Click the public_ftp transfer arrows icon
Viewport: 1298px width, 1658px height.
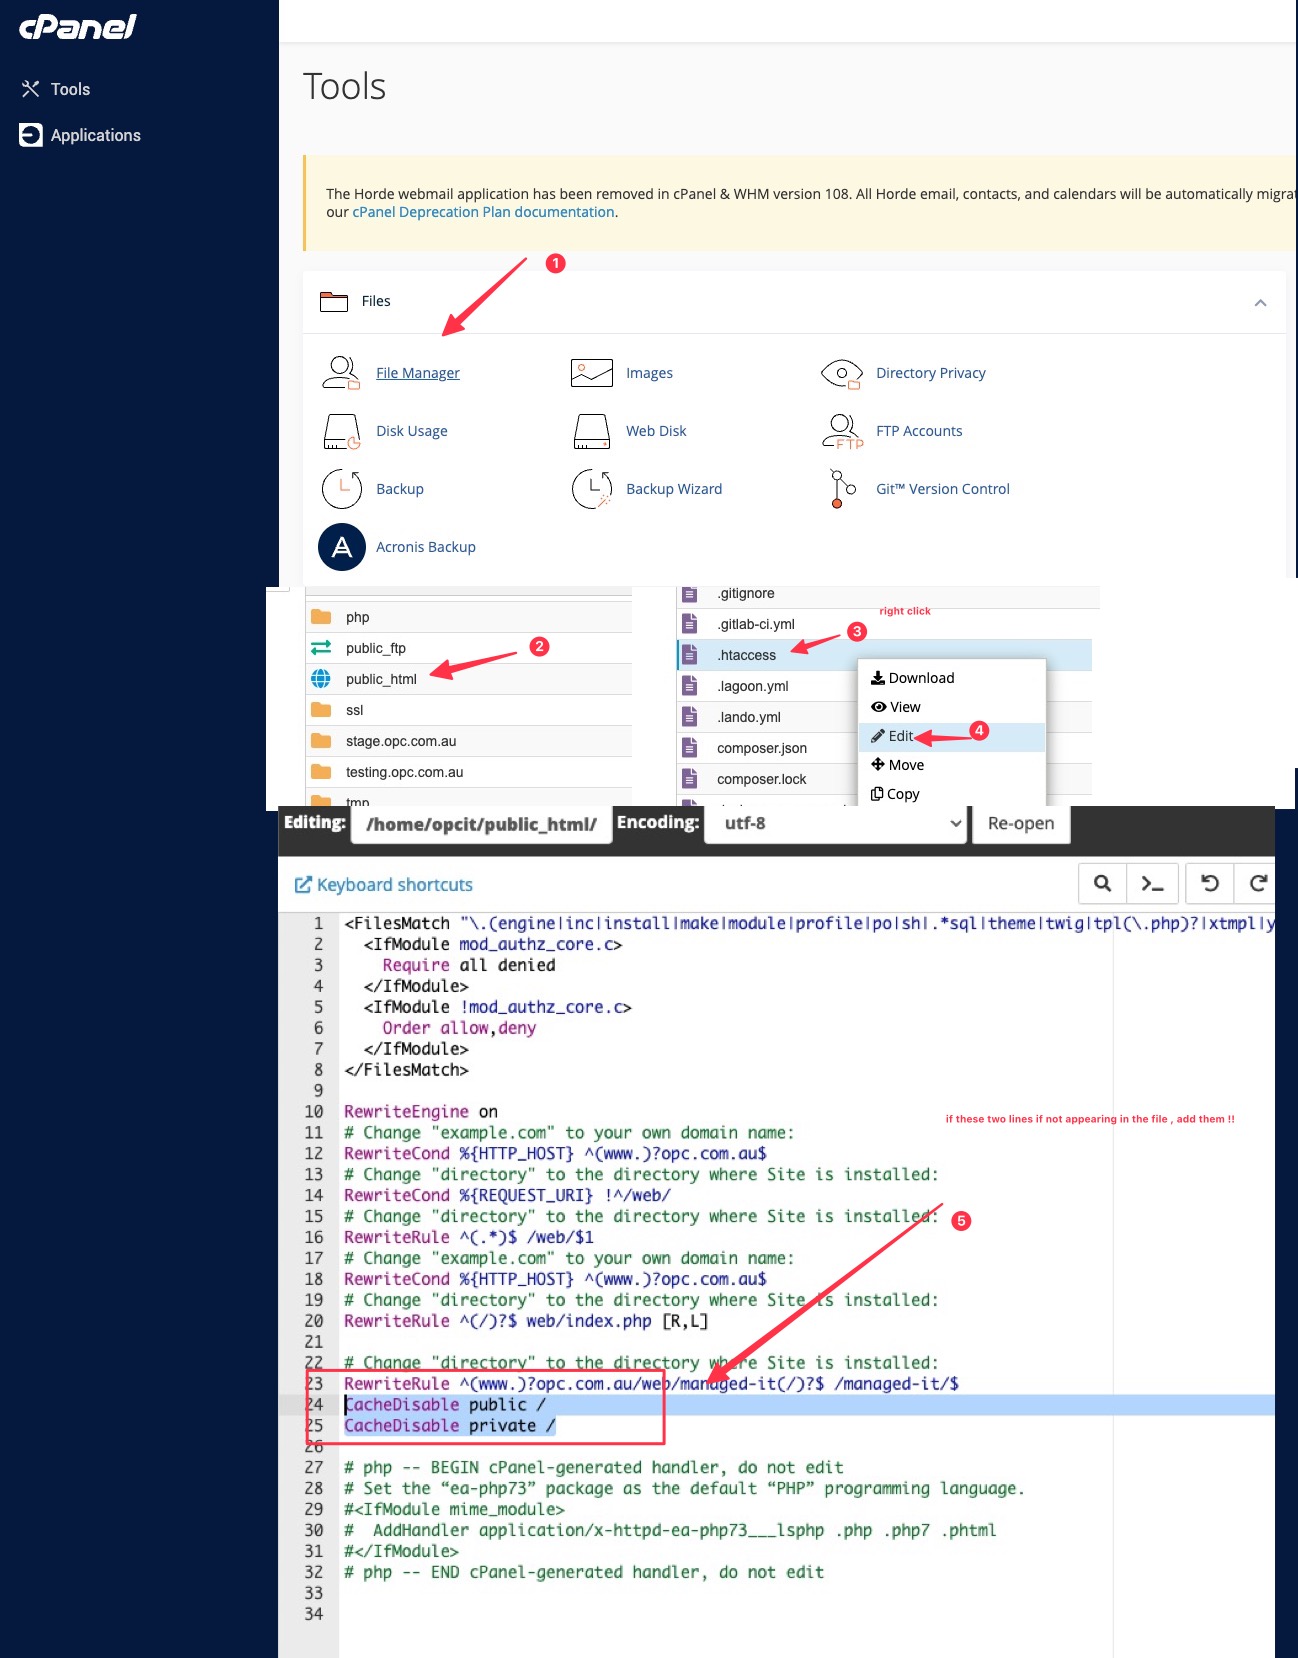tap(321, 648)
